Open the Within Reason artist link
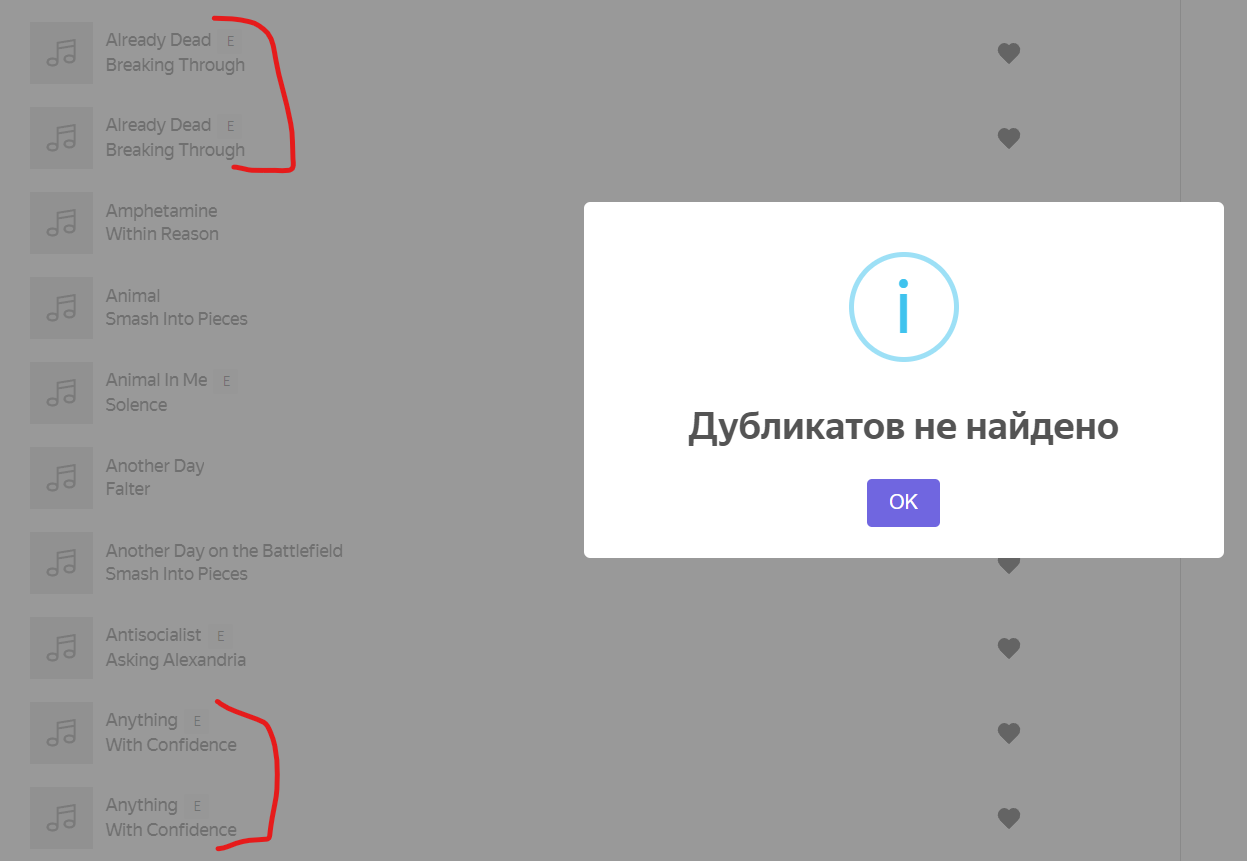Viewport: 1247px width, 861px height. [x=163, y=234]
